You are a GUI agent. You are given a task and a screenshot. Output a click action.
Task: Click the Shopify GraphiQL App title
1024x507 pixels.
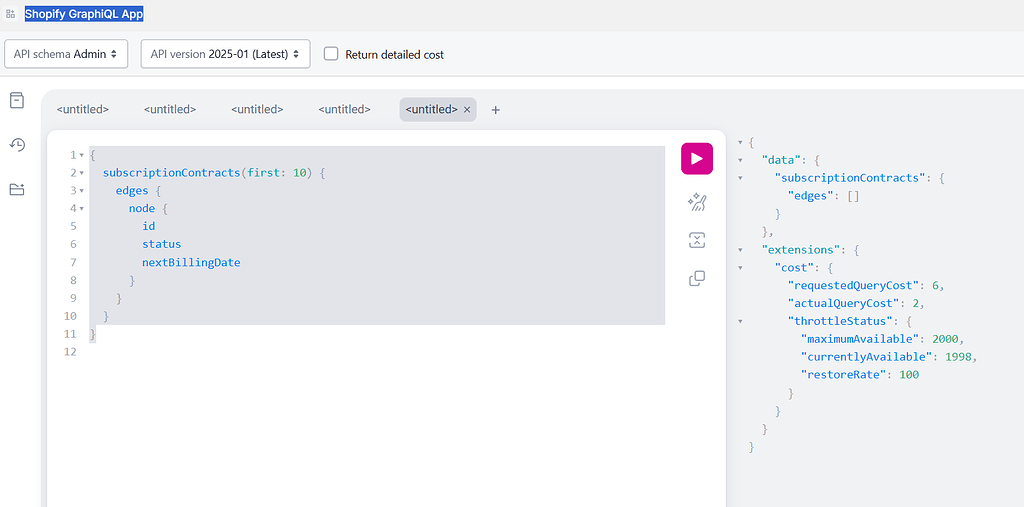pyautogui.click(x=84, y=14)
